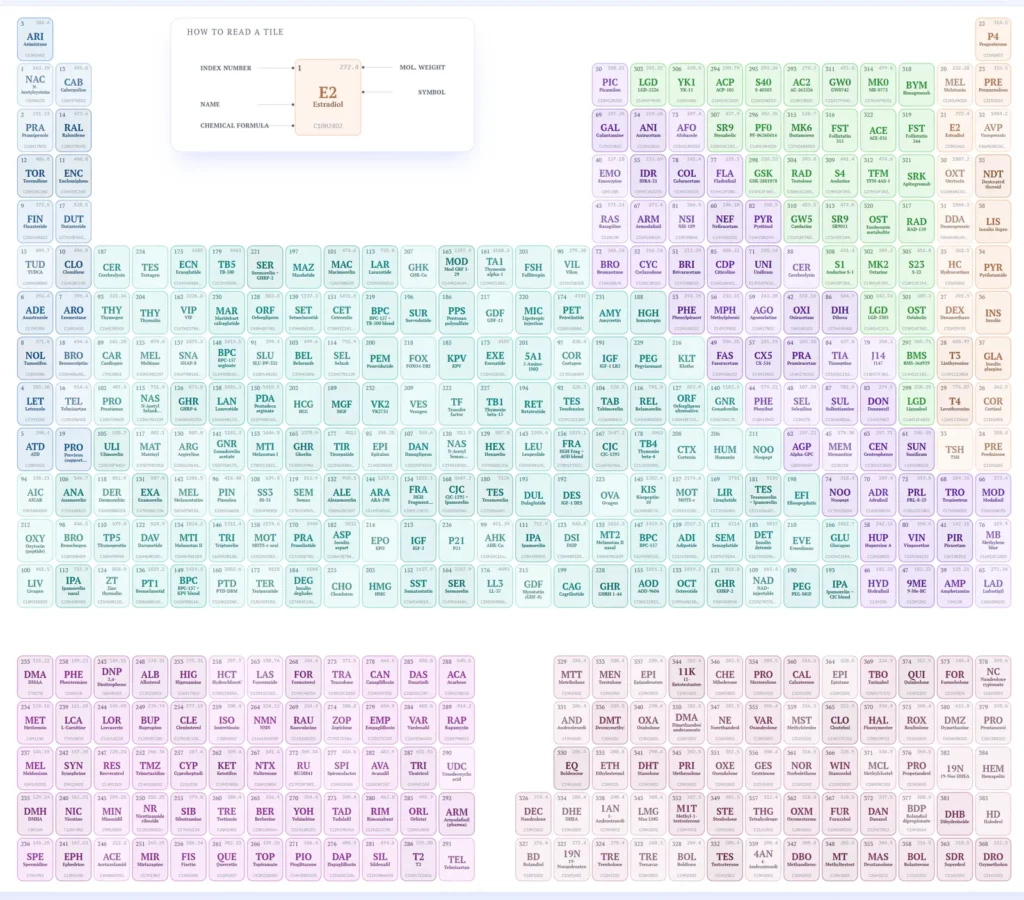
Task: Click the LIS Insulin lispro tile
Action: click(993, 221)
